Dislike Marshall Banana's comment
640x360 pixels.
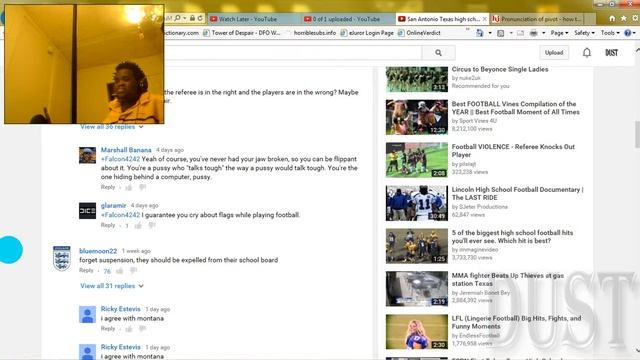pos(142,187)
